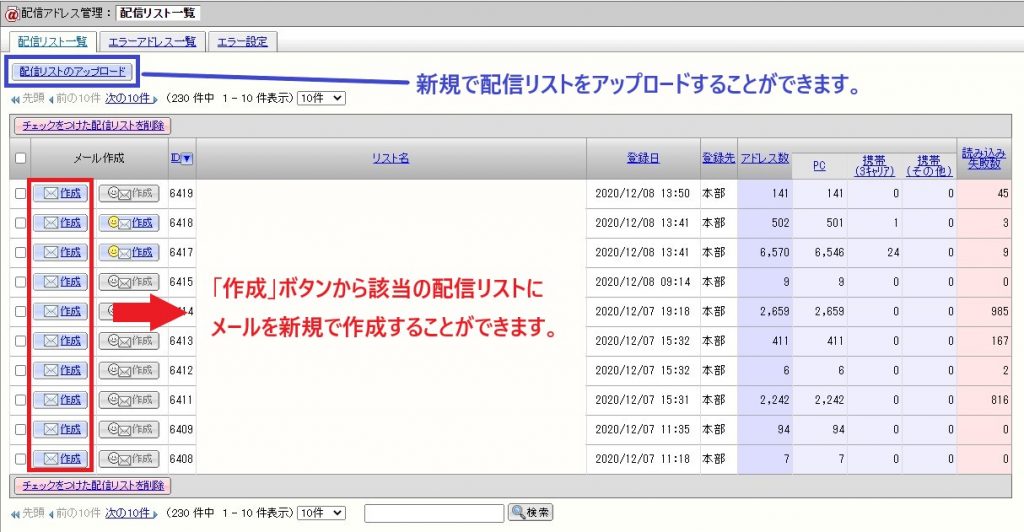The height and width of the screenshot is (532, 1024).
Task: Click envelope 作成 icon for list 6419
Action: (x=62, y=194)
